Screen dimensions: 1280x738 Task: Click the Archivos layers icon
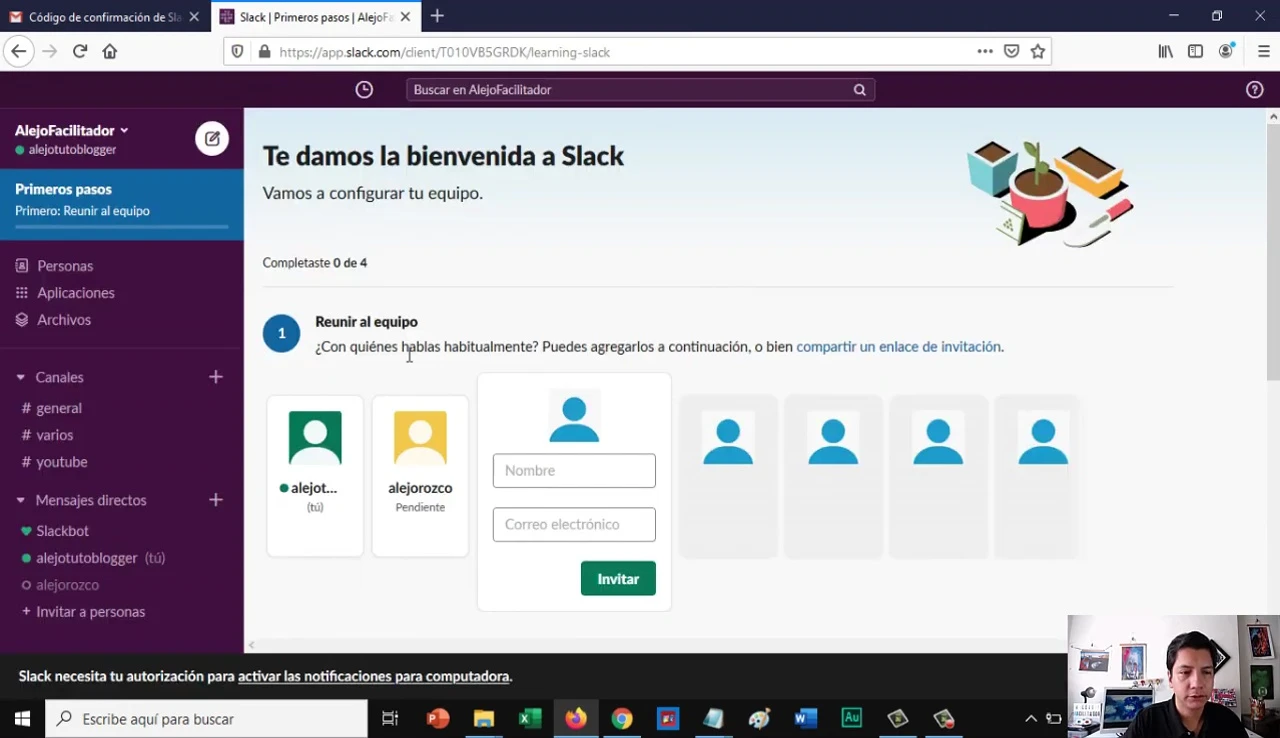(22, 320)
